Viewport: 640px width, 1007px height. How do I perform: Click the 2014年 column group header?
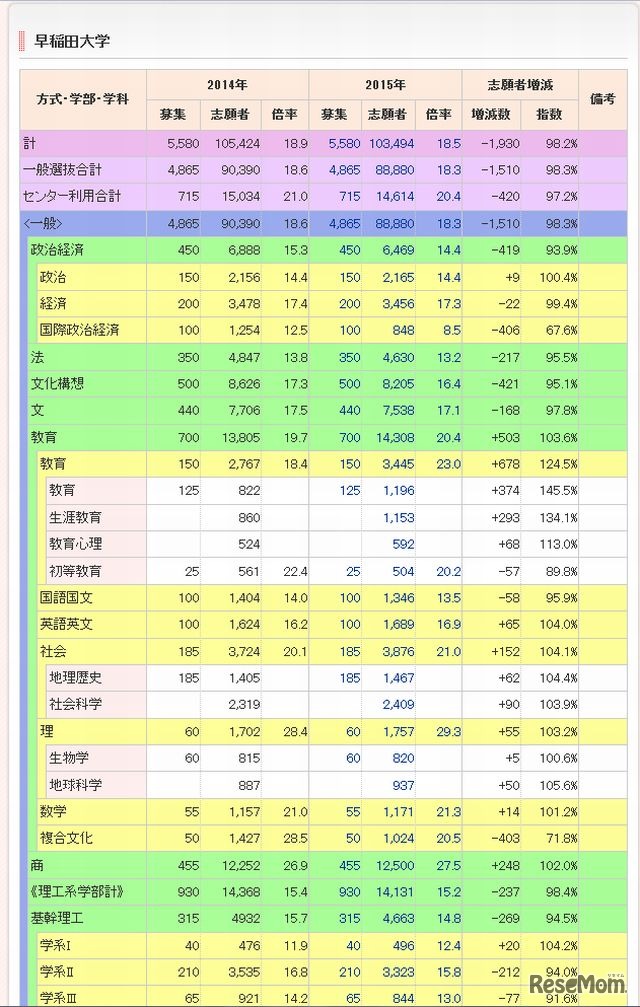coord(227,85)
